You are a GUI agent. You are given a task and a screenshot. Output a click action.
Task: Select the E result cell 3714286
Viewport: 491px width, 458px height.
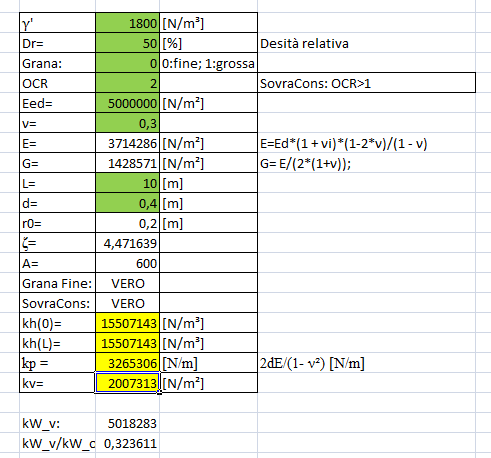[x=127, y=143]
